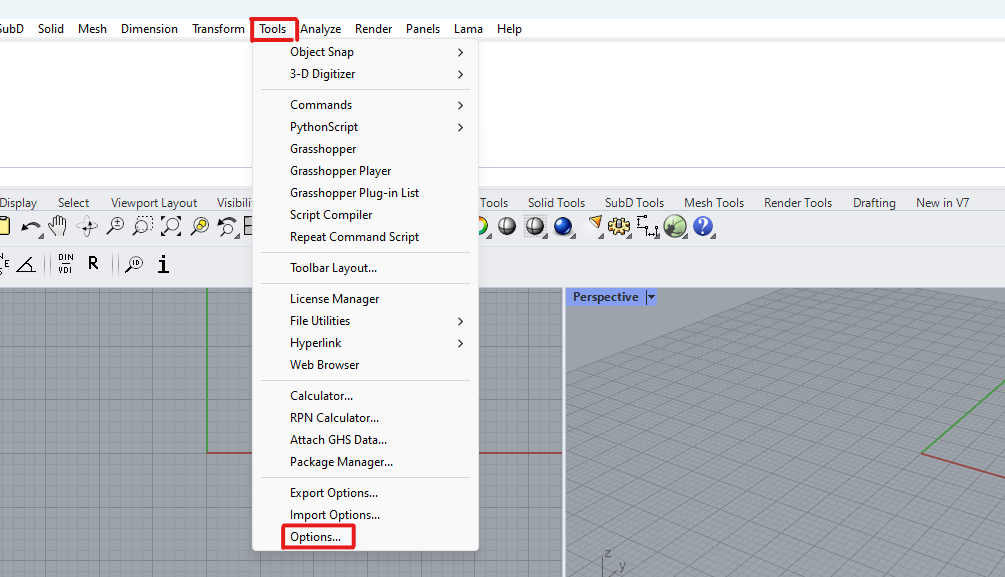
Task: Open Help with the question mark icon
Action: (703, 226)
